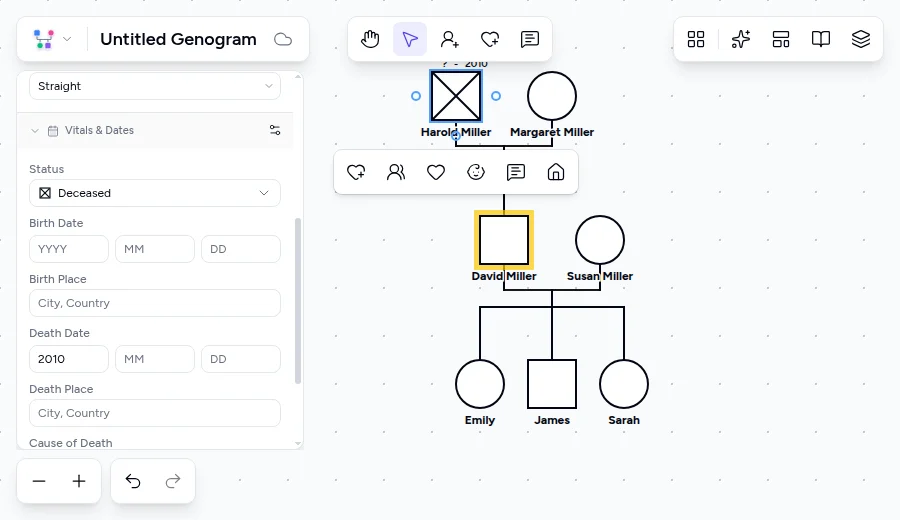Open the Straight line style dropdown

click(x=155, y=86)
